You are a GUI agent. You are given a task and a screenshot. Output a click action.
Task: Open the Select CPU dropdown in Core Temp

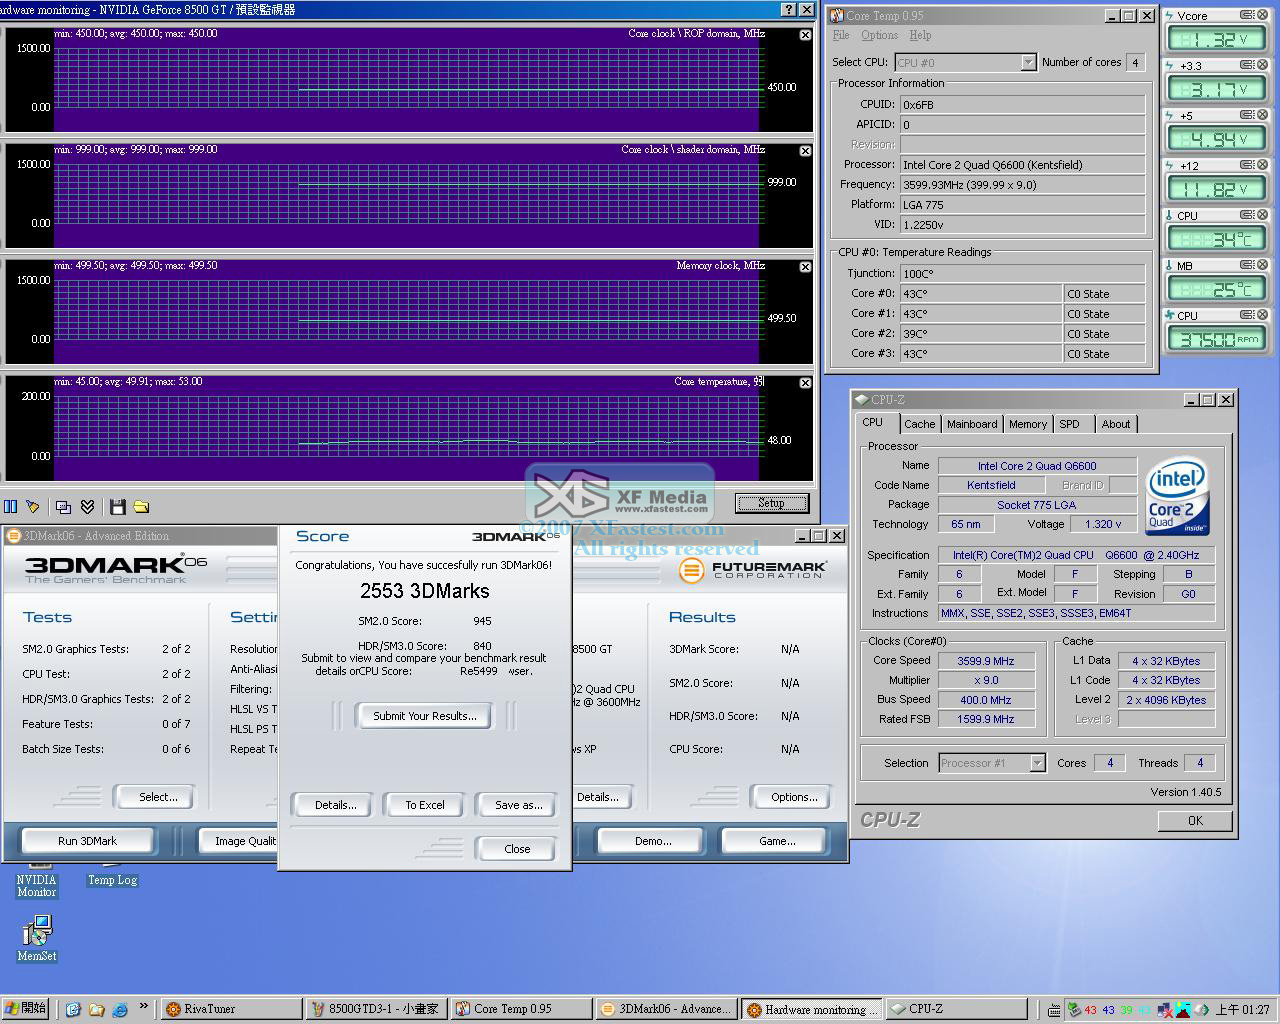pyautogui.click(x=1028, y=63)
